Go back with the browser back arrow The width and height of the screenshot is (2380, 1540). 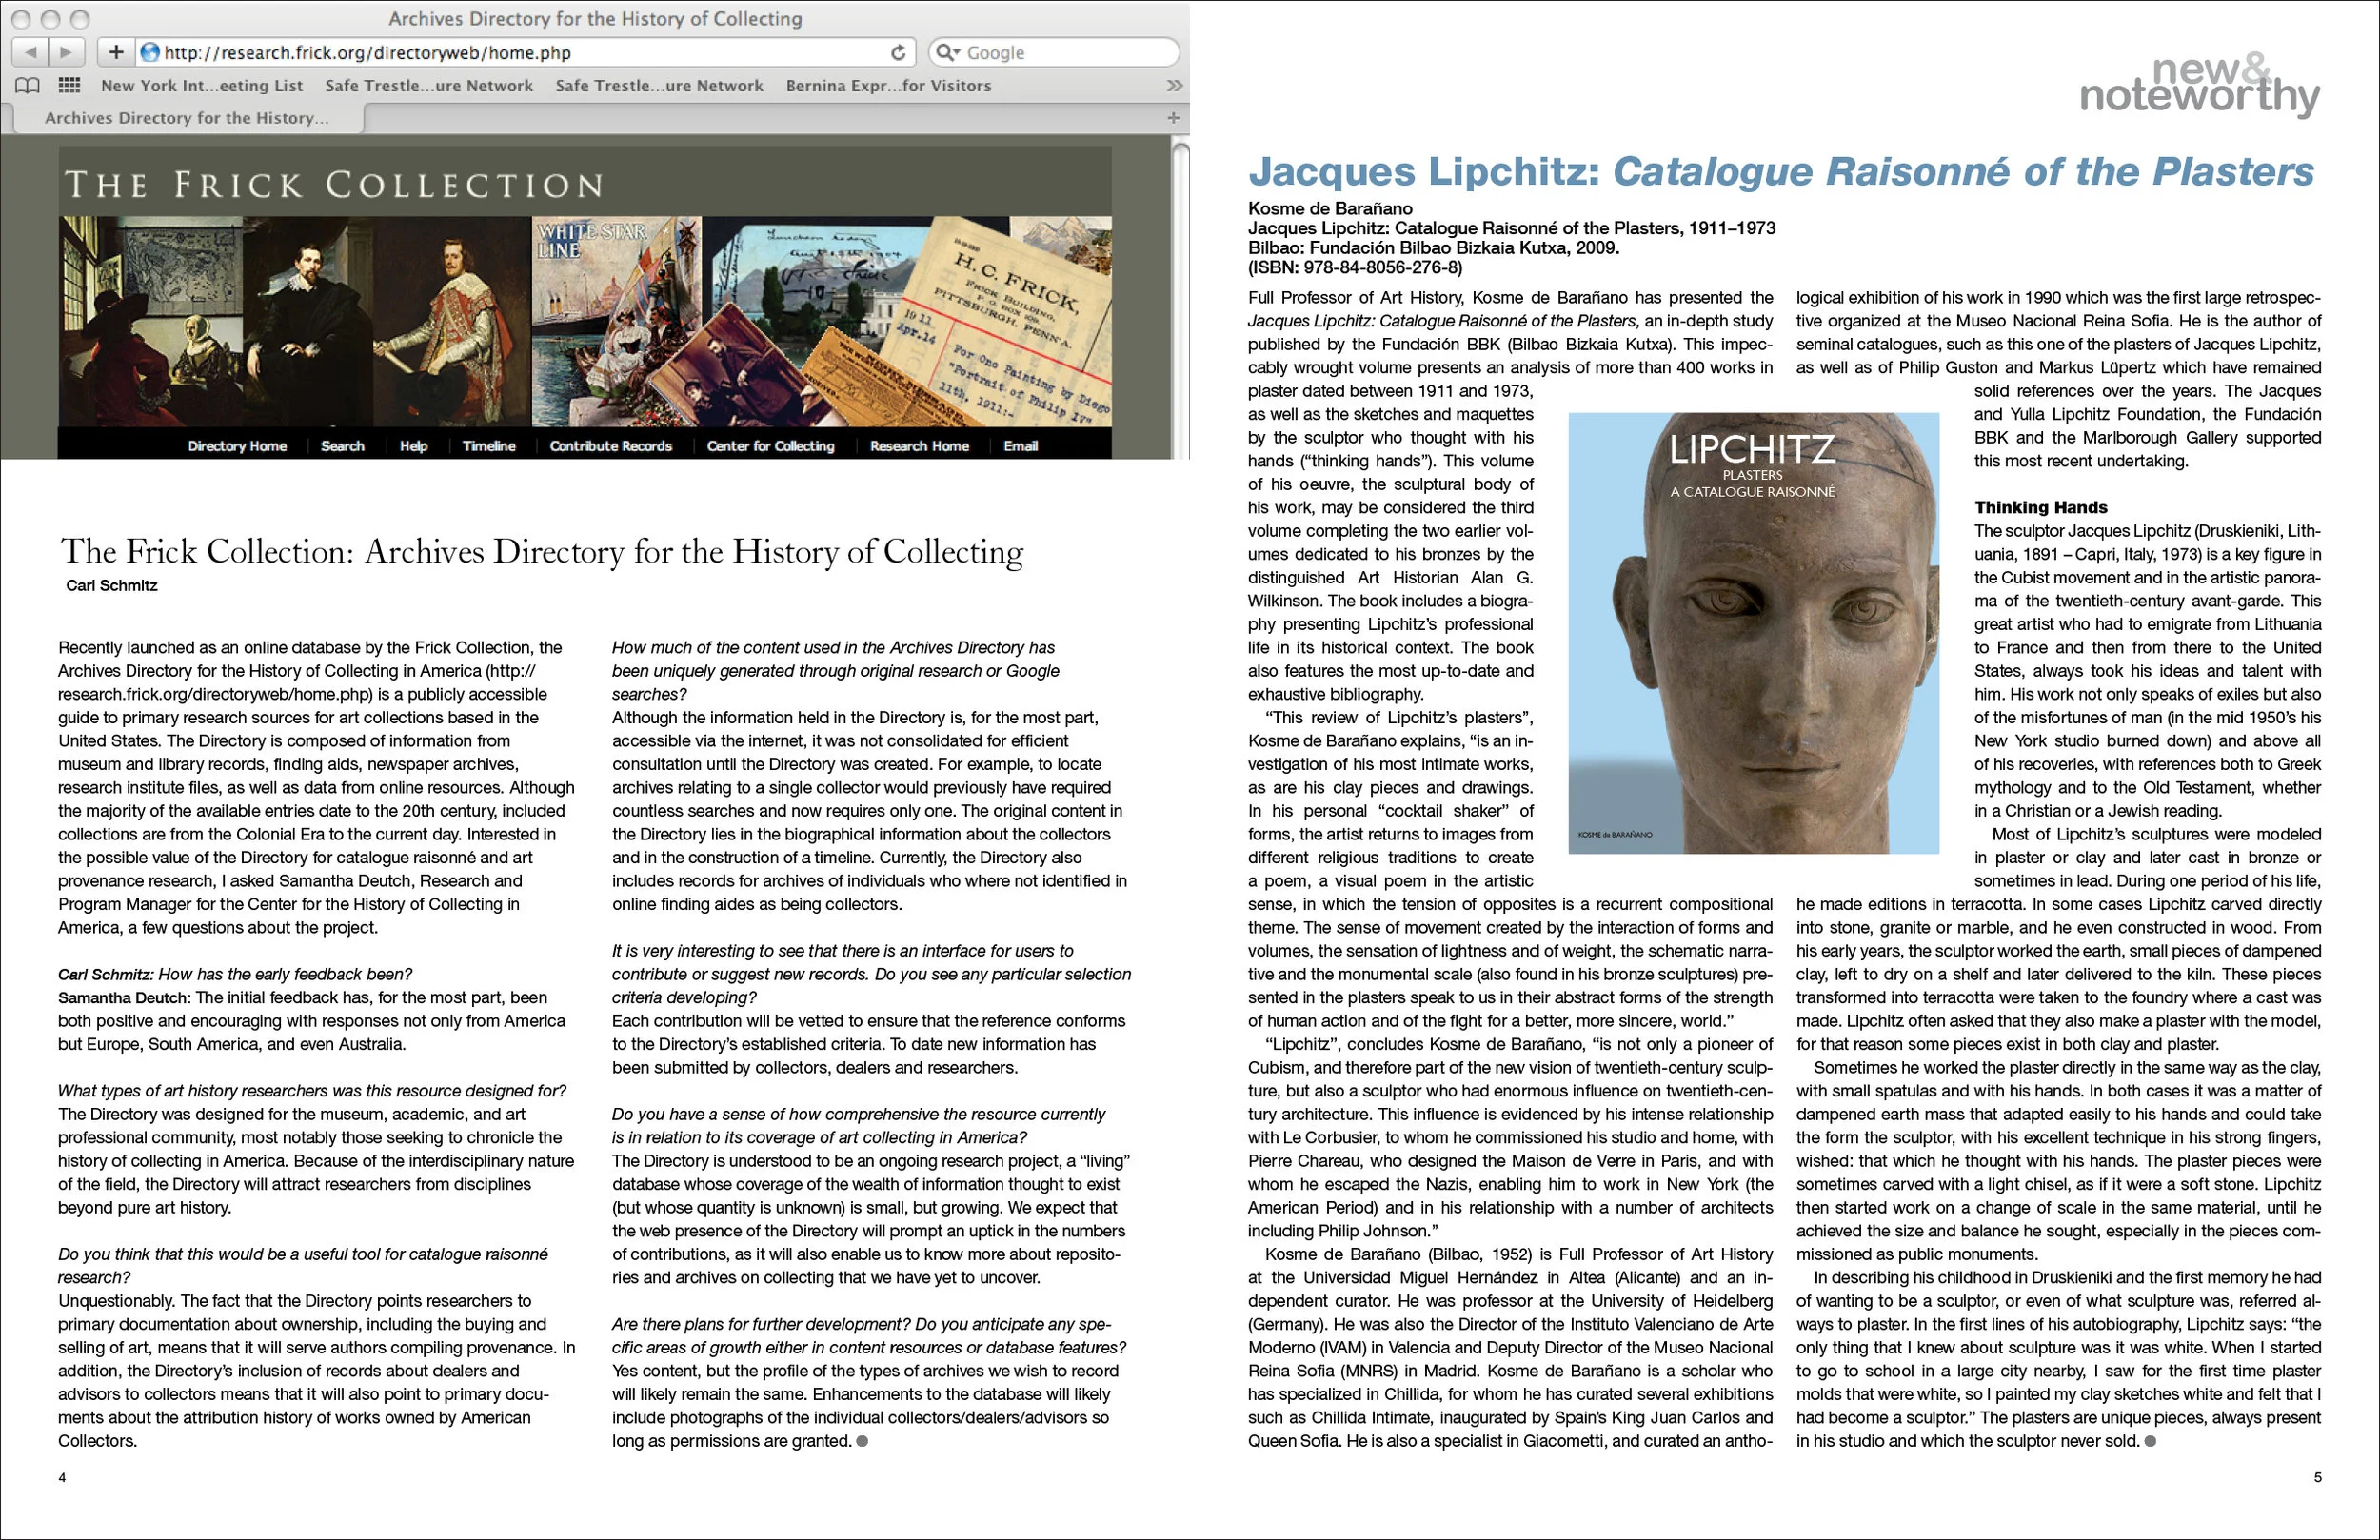click(x=31, y=52)
